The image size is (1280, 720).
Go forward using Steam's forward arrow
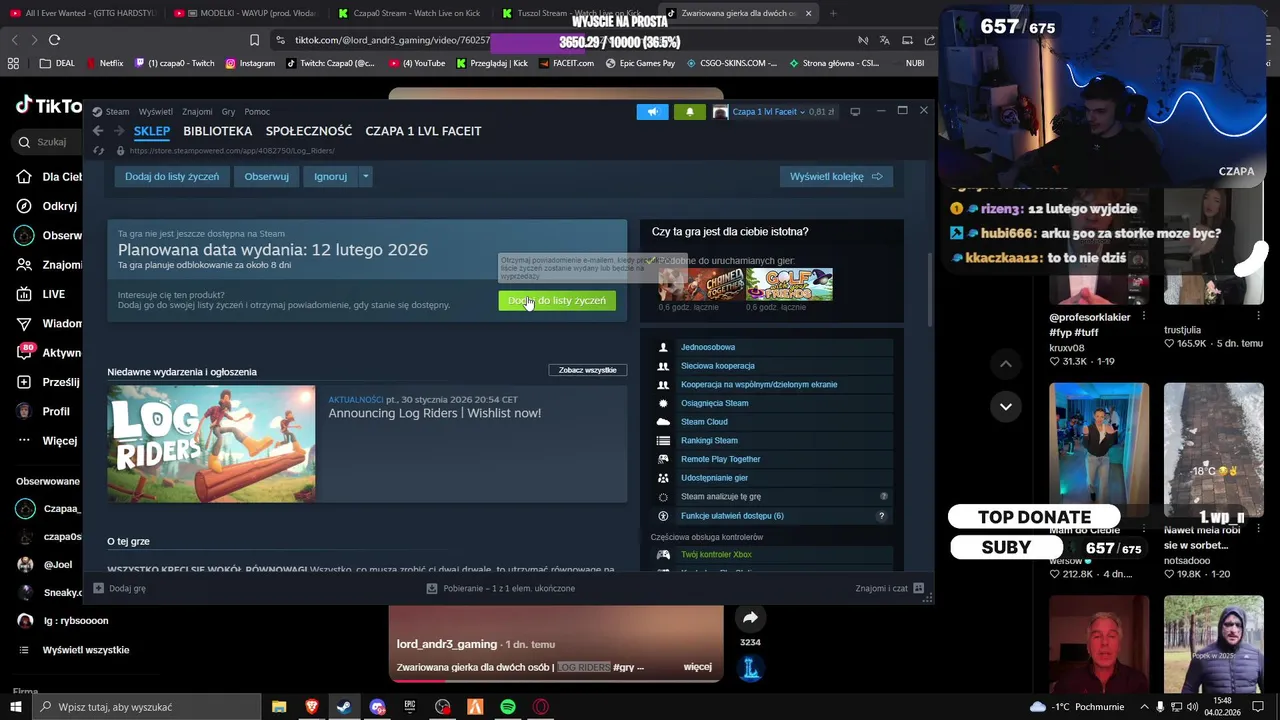point(119,131)
